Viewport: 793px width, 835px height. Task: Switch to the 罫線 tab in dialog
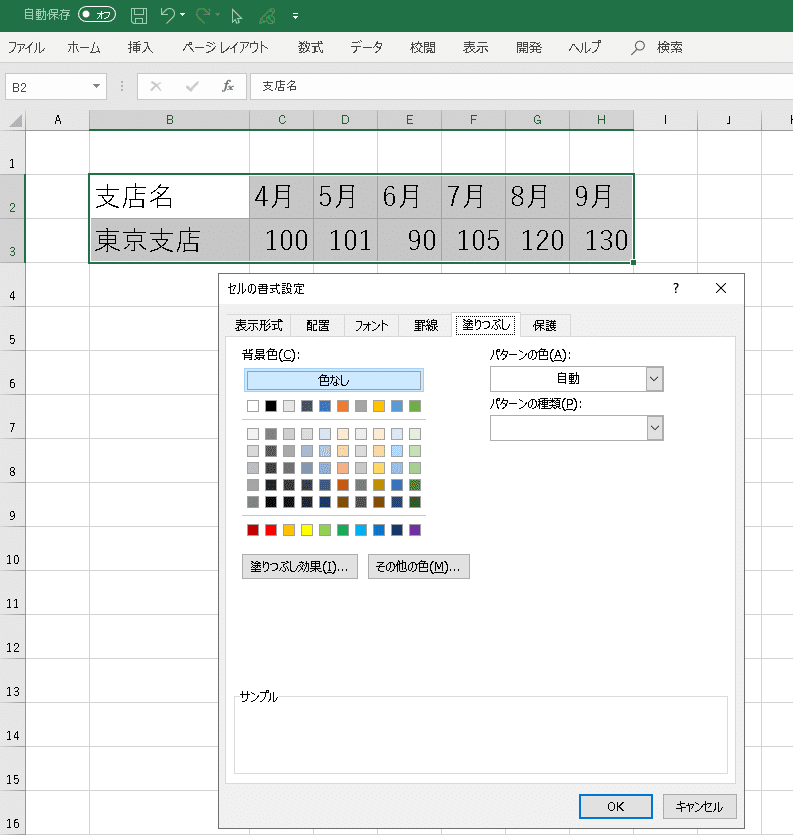(426, 325)
